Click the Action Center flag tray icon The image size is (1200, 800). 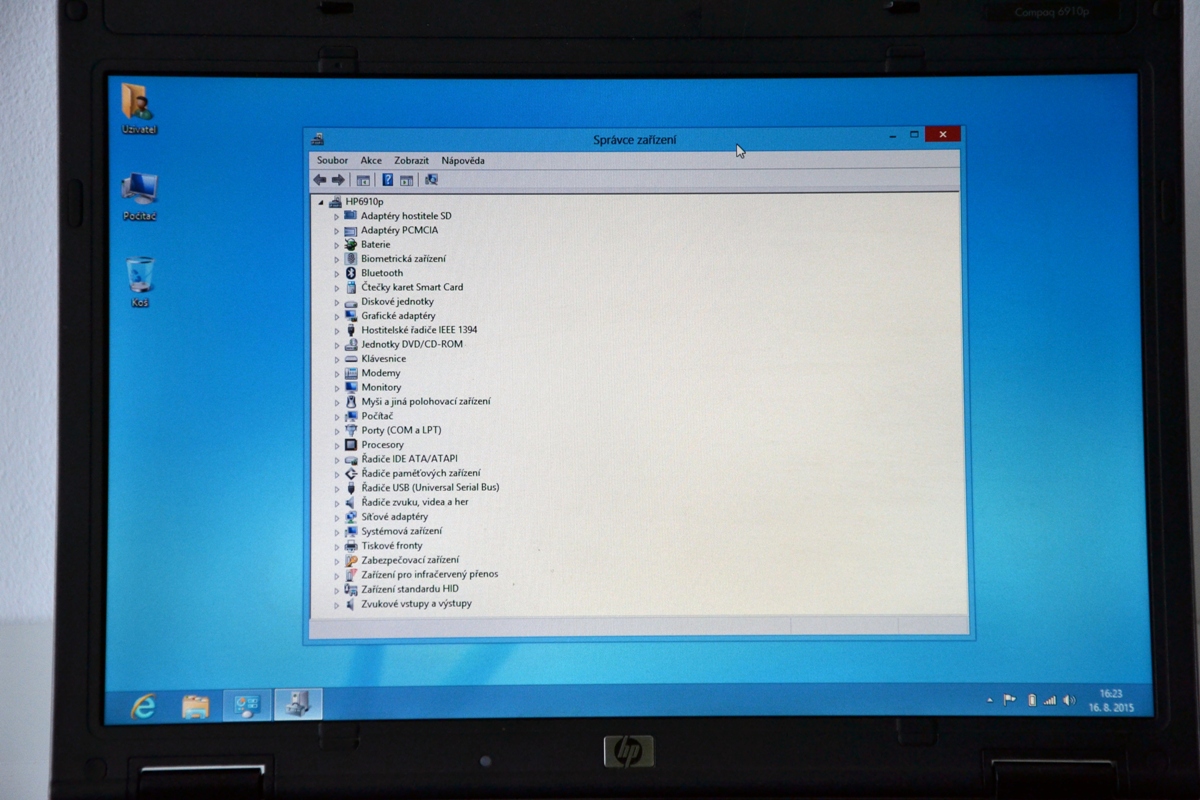pyautogui.click(x=1010, y=701)
